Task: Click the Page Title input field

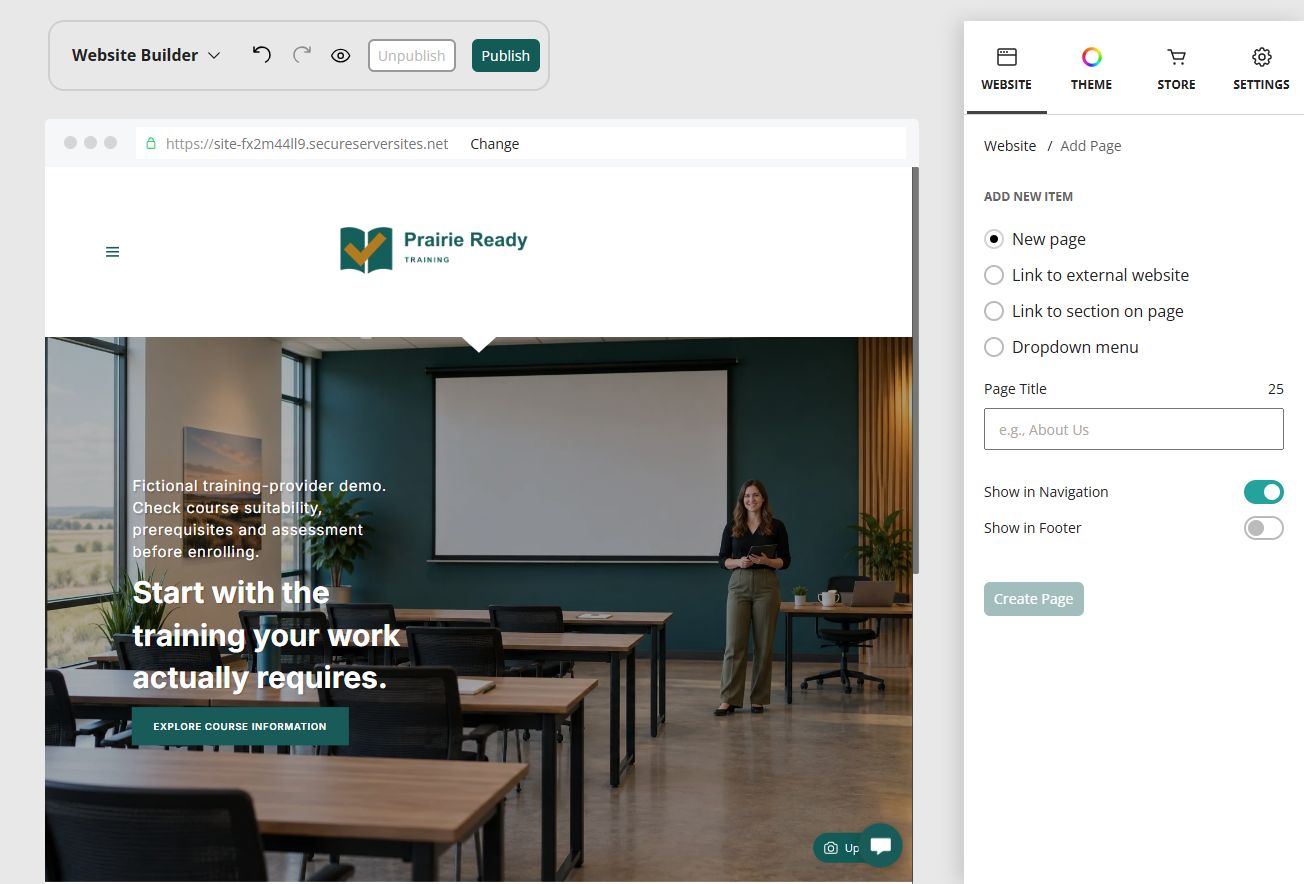Action: click(x=1134, y=429)
